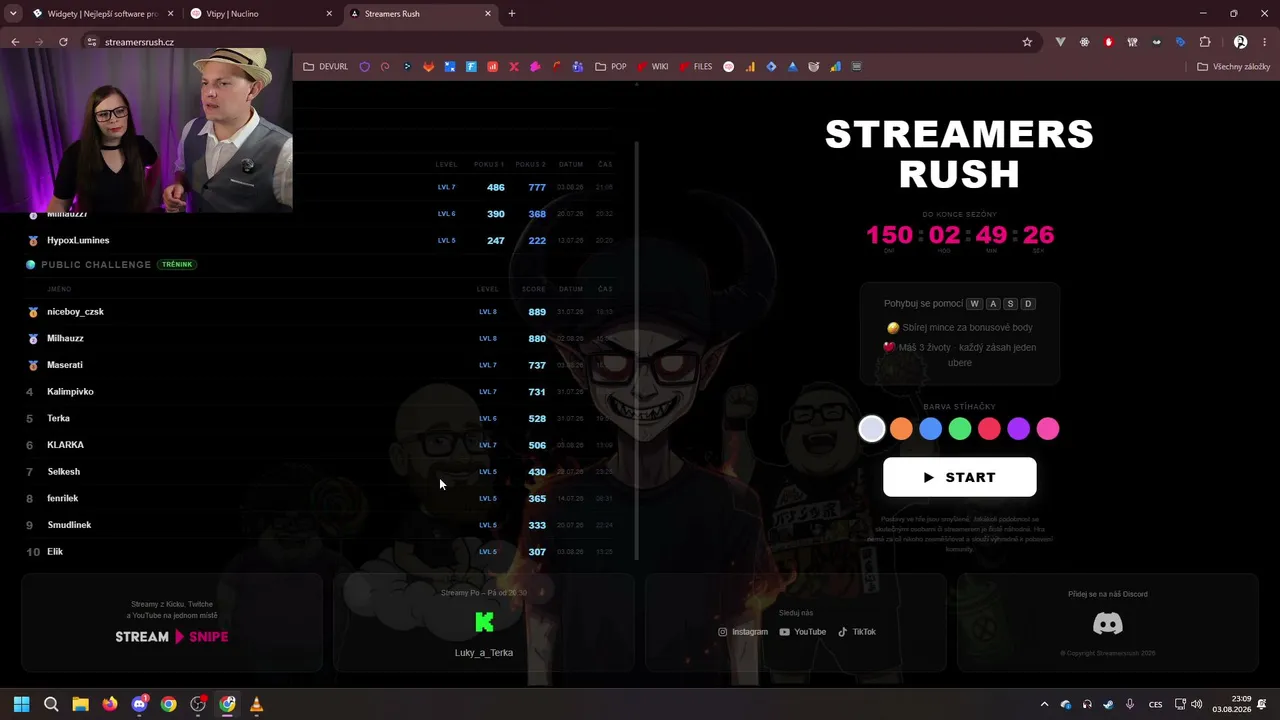The width and height of the screenshot is (1280, 720).
Task: Click the leaderboard vertical scrollbar
Action: (x=637, y=350)
